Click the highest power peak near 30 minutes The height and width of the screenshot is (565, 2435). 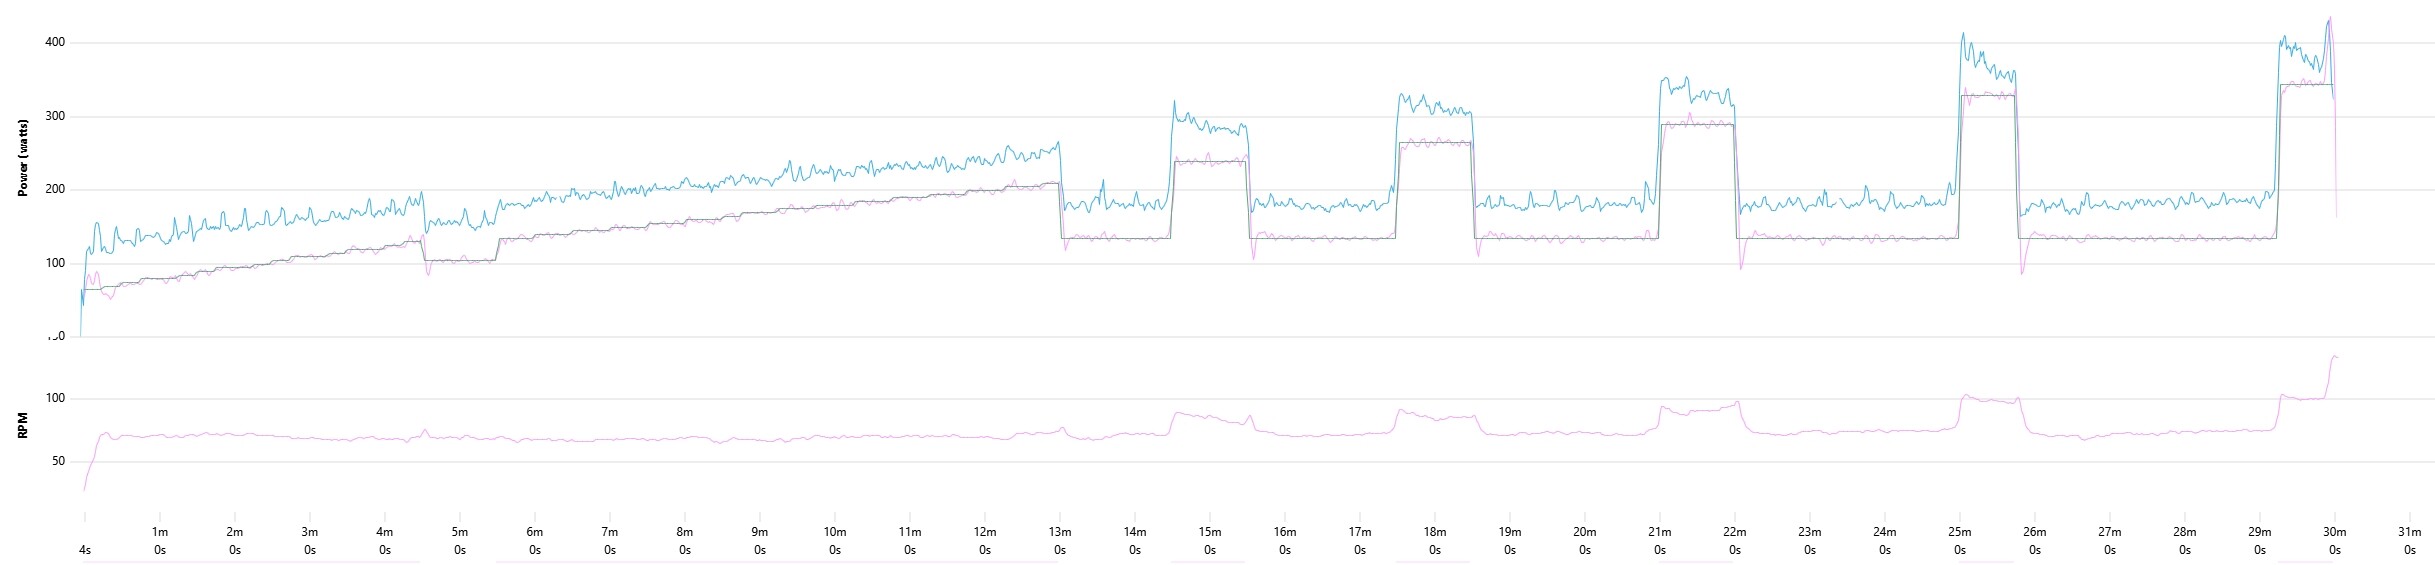2329,18
